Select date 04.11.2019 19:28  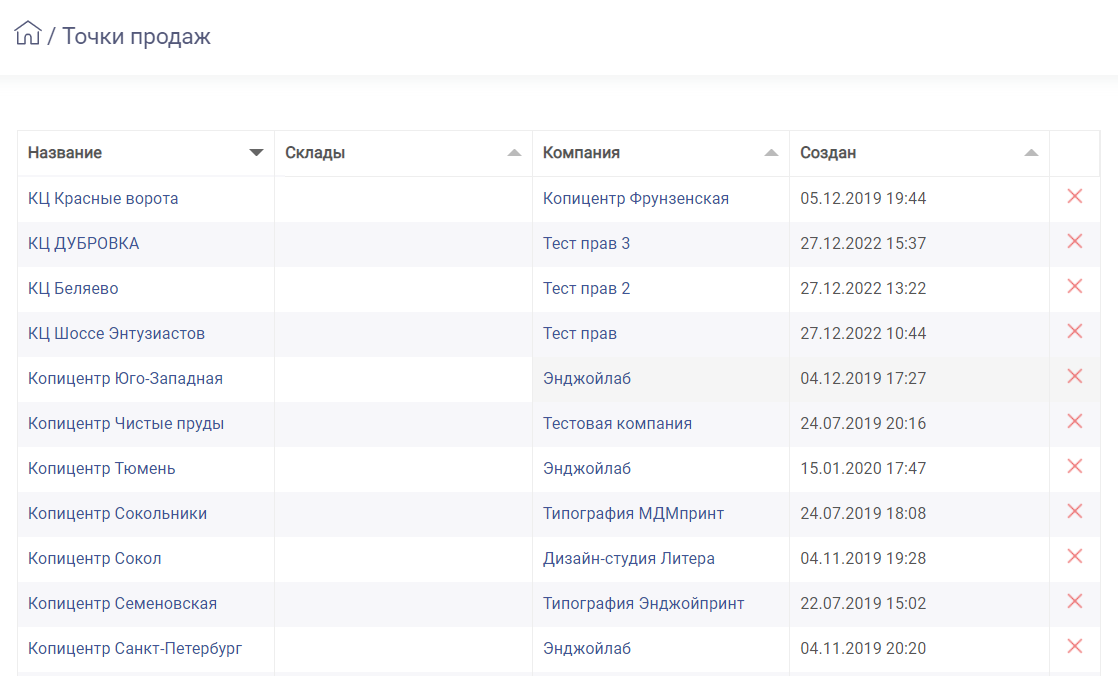click(863, 558)
